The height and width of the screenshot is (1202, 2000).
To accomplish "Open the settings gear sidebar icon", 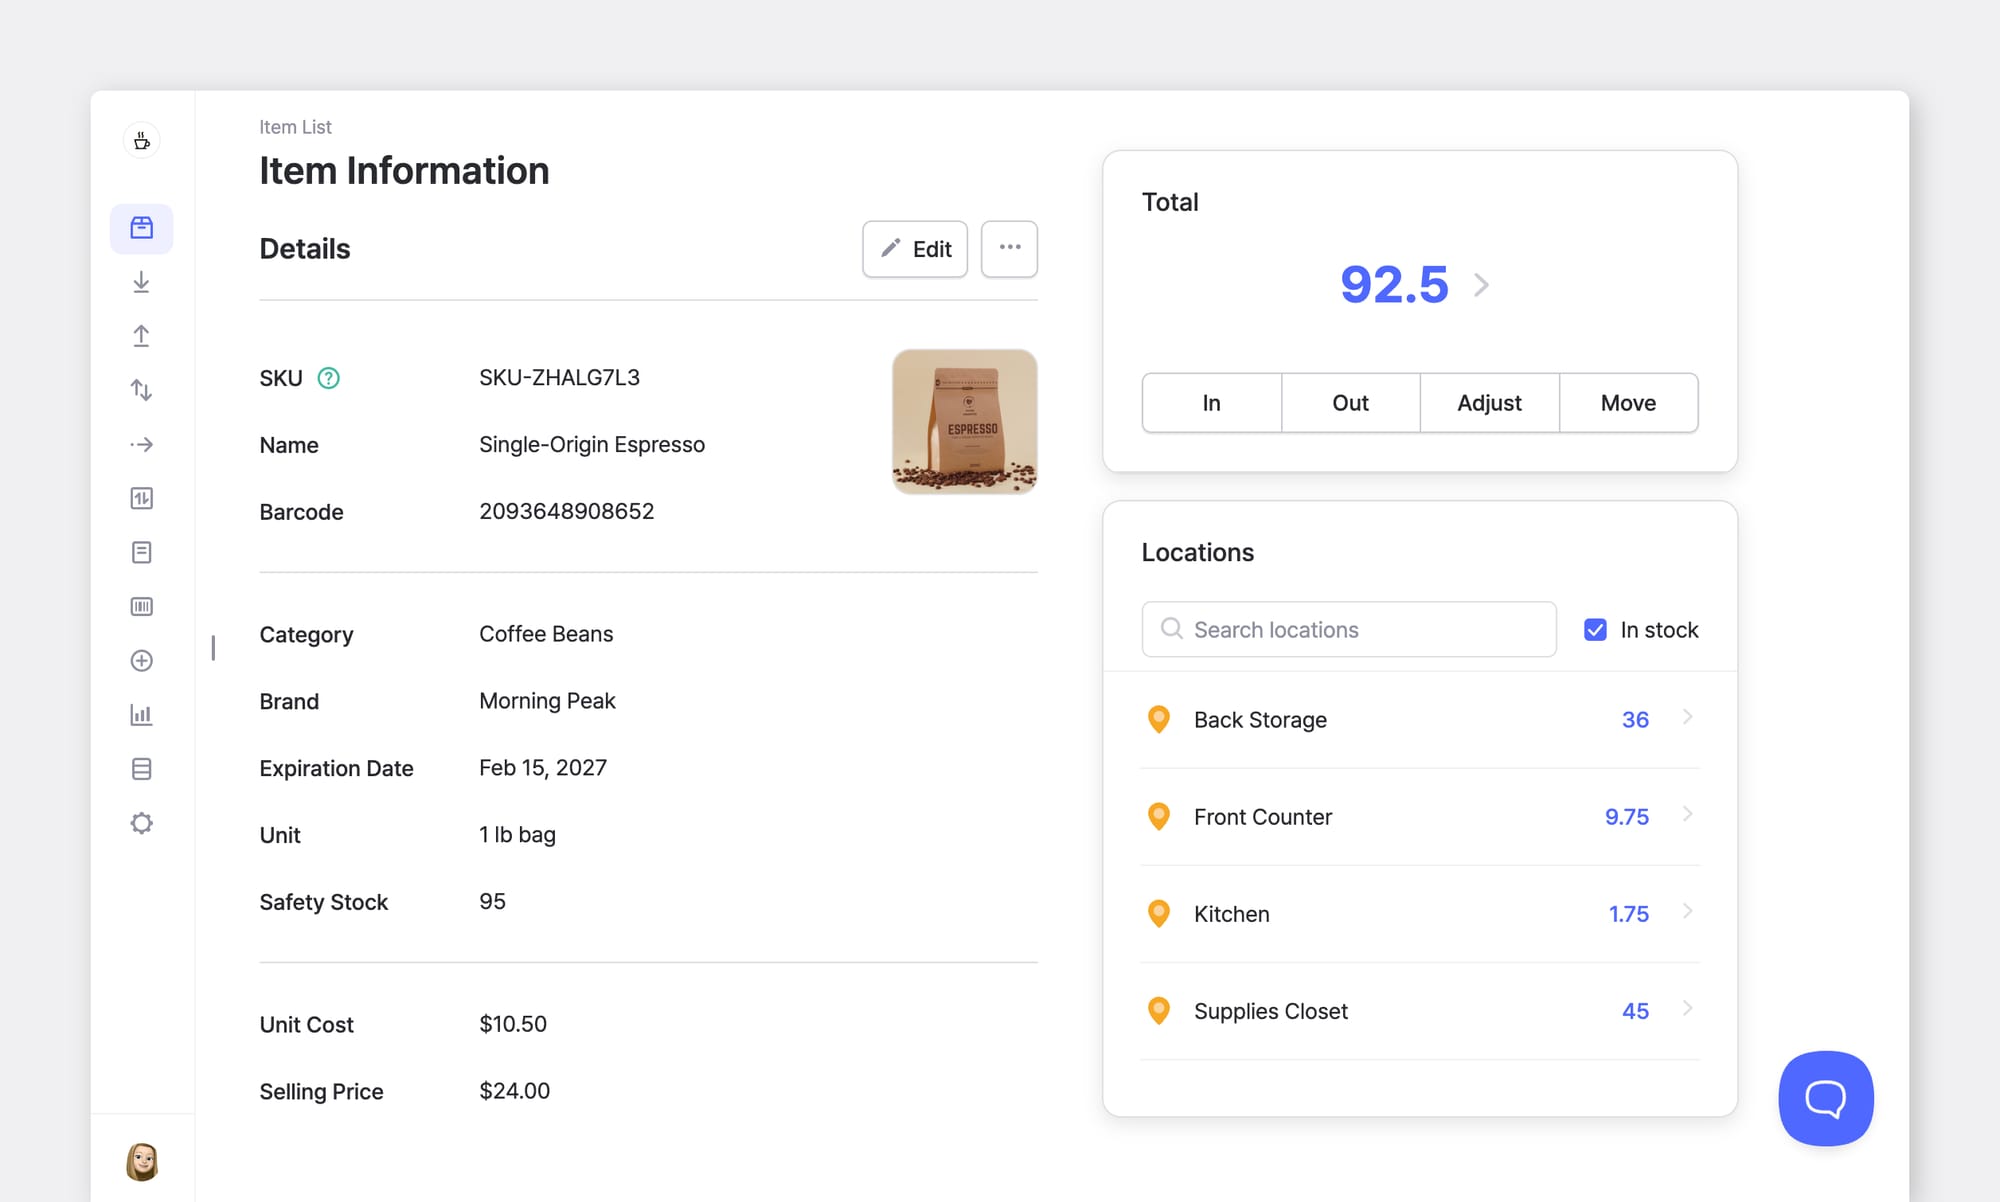I will pyautogui.click(x=142, y=823).
